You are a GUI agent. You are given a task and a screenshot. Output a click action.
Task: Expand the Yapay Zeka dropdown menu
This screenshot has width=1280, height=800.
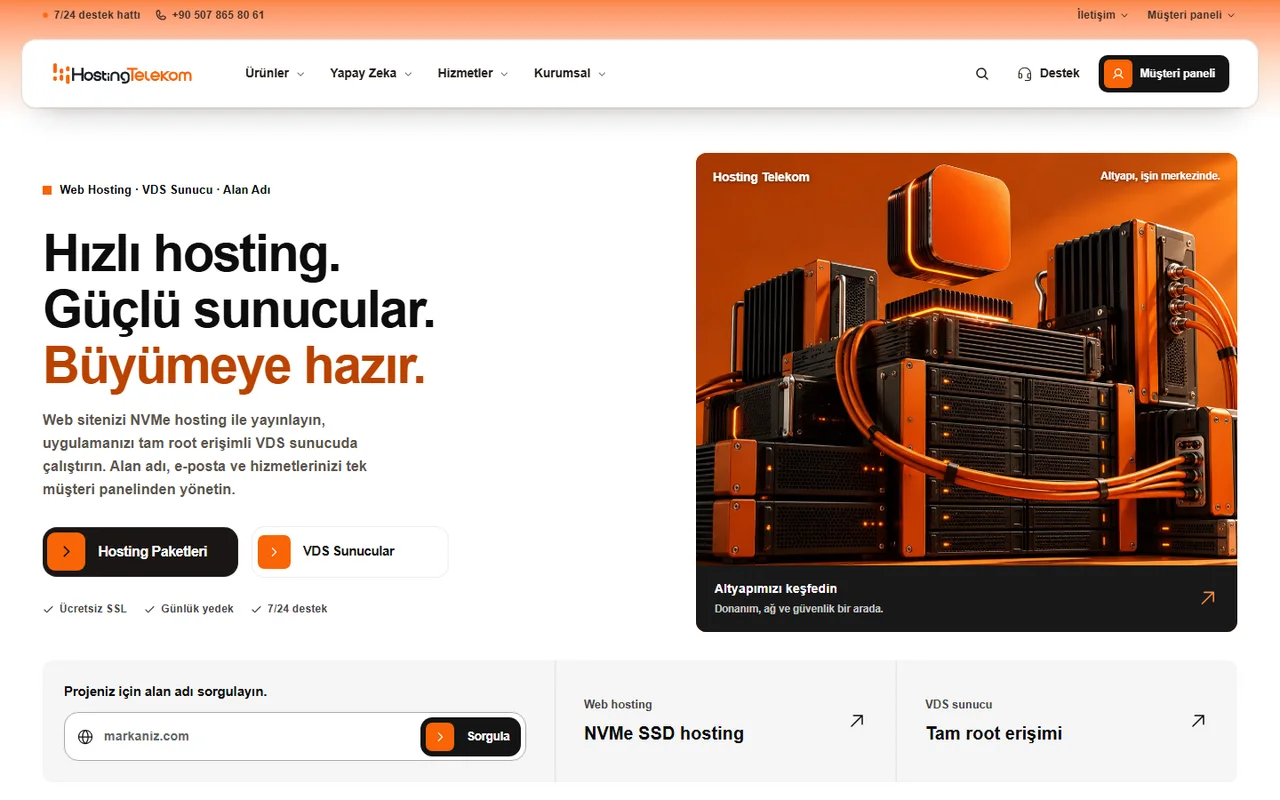[x=371, y=73]
